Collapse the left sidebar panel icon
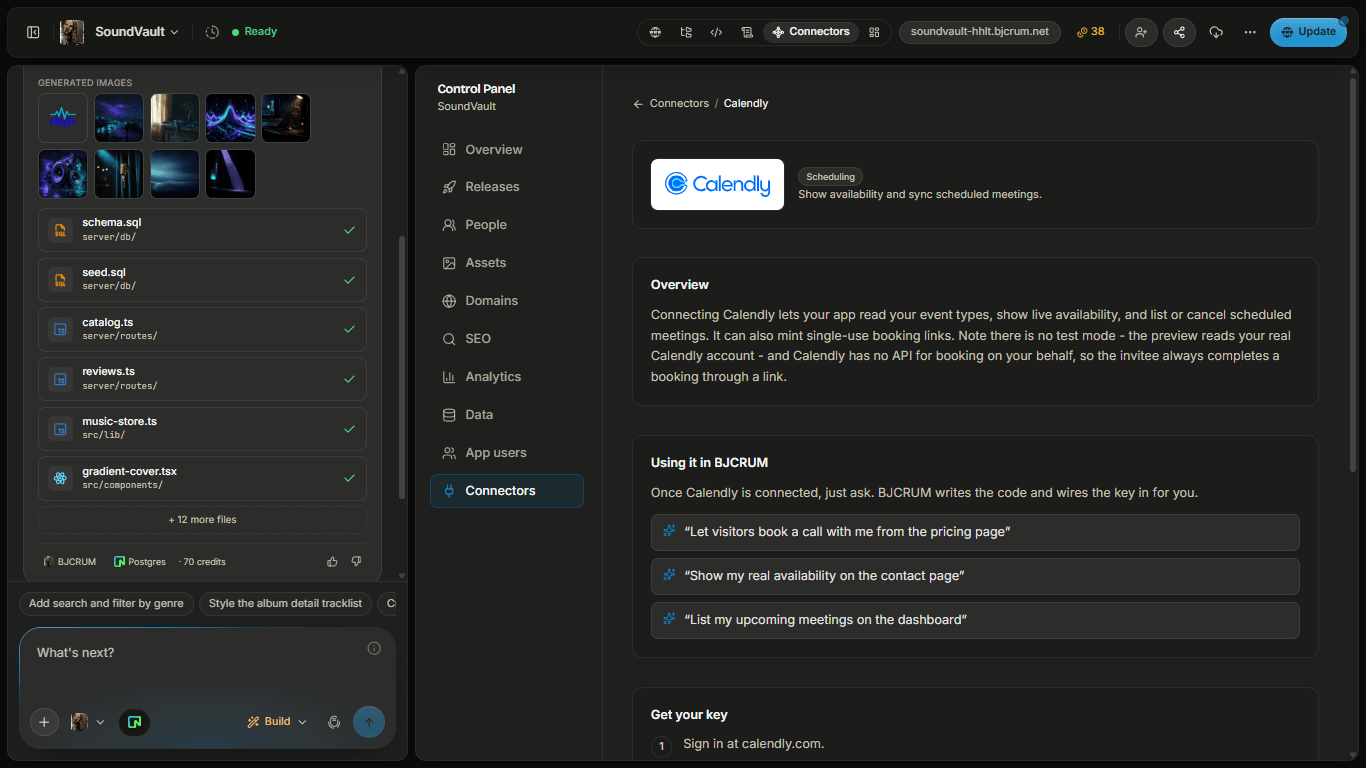 point(33,32)
